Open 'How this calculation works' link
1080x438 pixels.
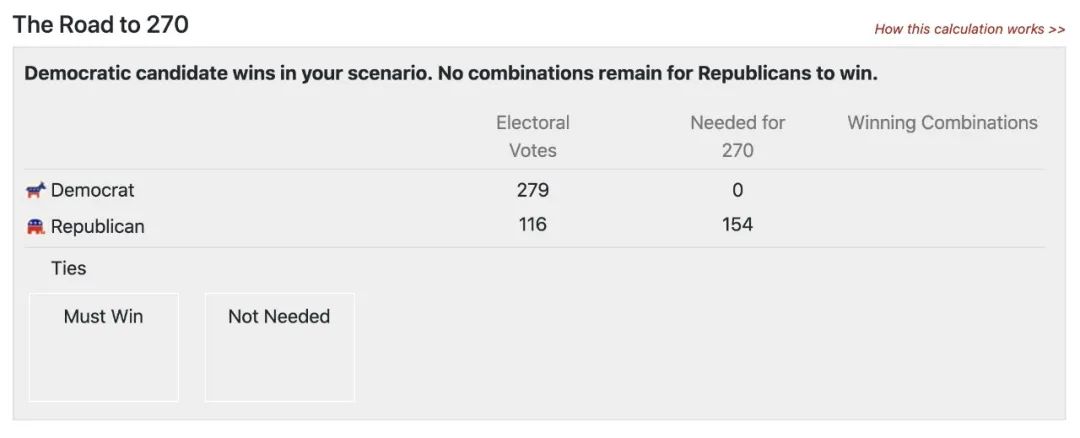[x=970, y=29]
